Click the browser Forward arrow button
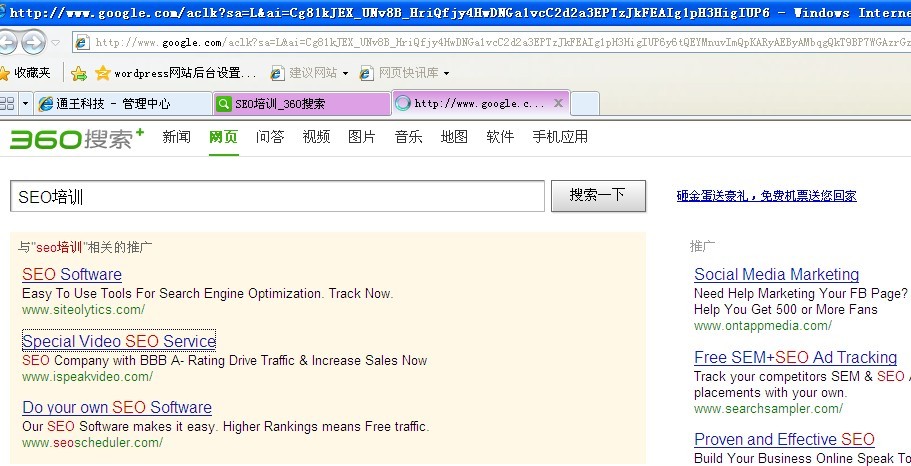 click(x=33, y=42)
